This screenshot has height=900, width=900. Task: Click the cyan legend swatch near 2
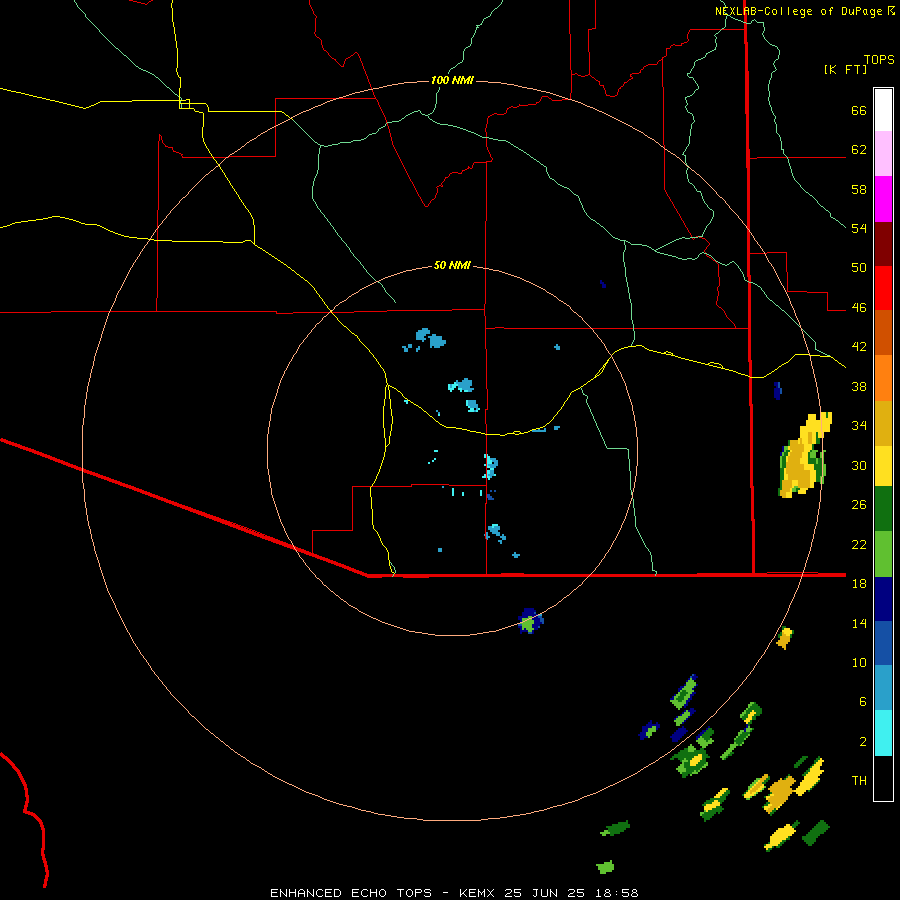point(883,733)
